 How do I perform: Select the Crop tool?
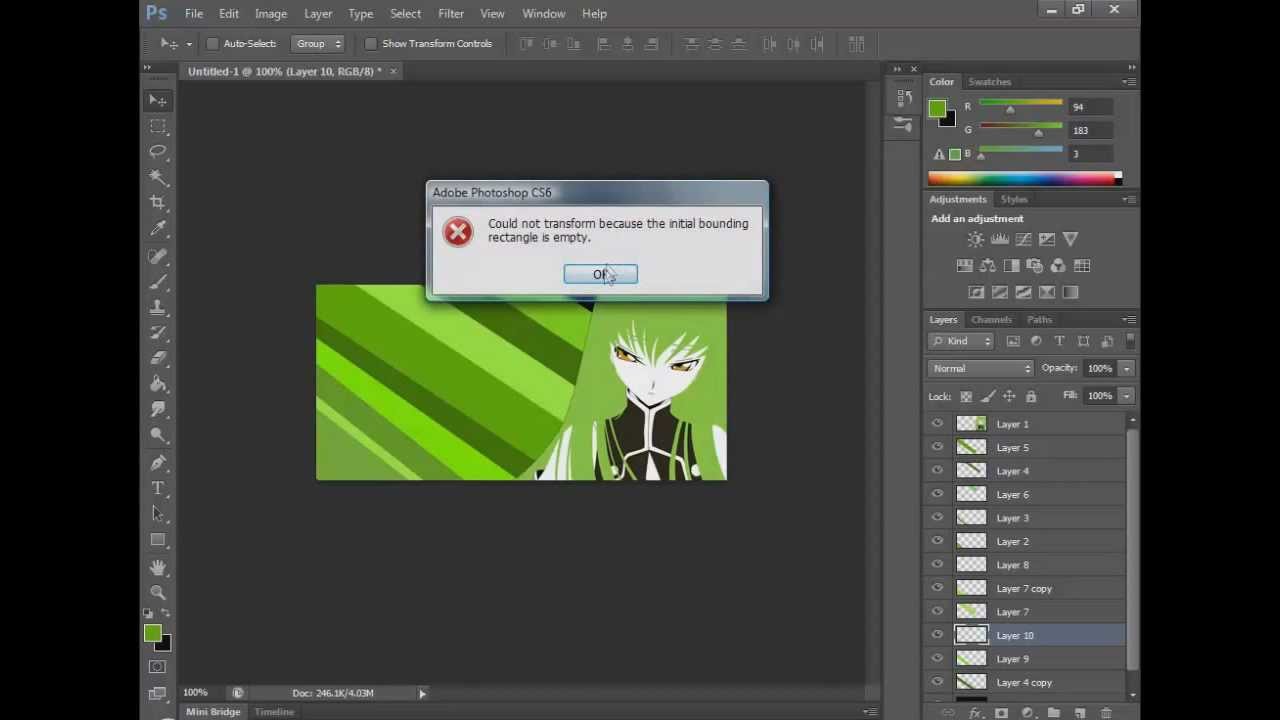point(158,203)
